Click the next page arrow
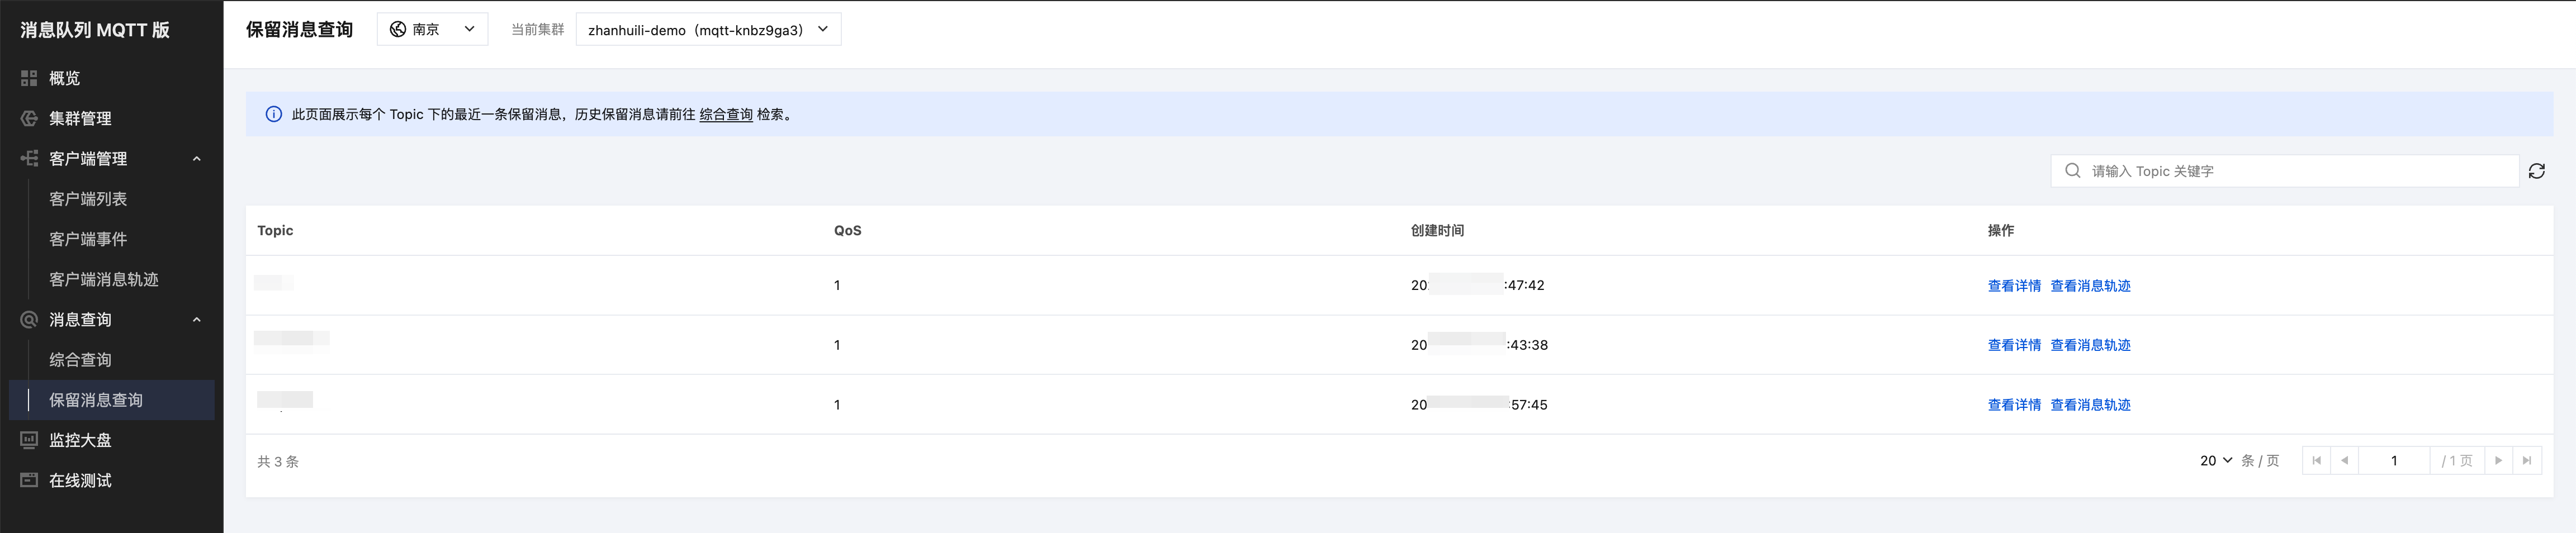The image size is (2576, 533). coord(2498,461)
